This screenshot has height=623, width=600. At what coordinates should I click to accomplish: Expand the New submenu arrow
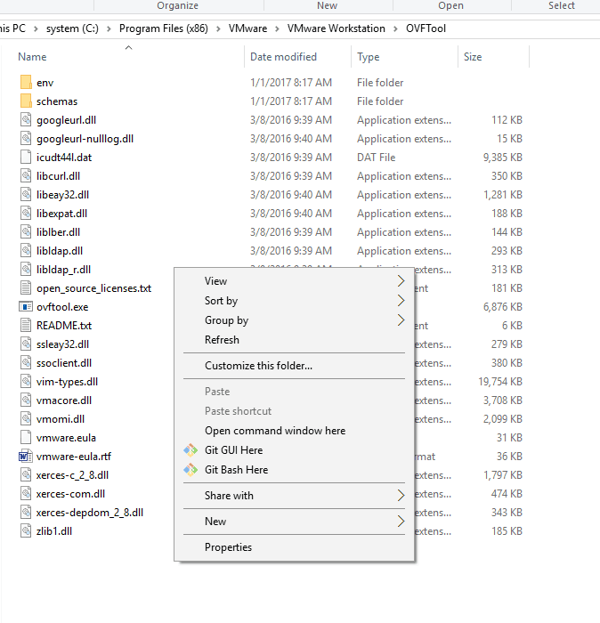coord(401,521)
